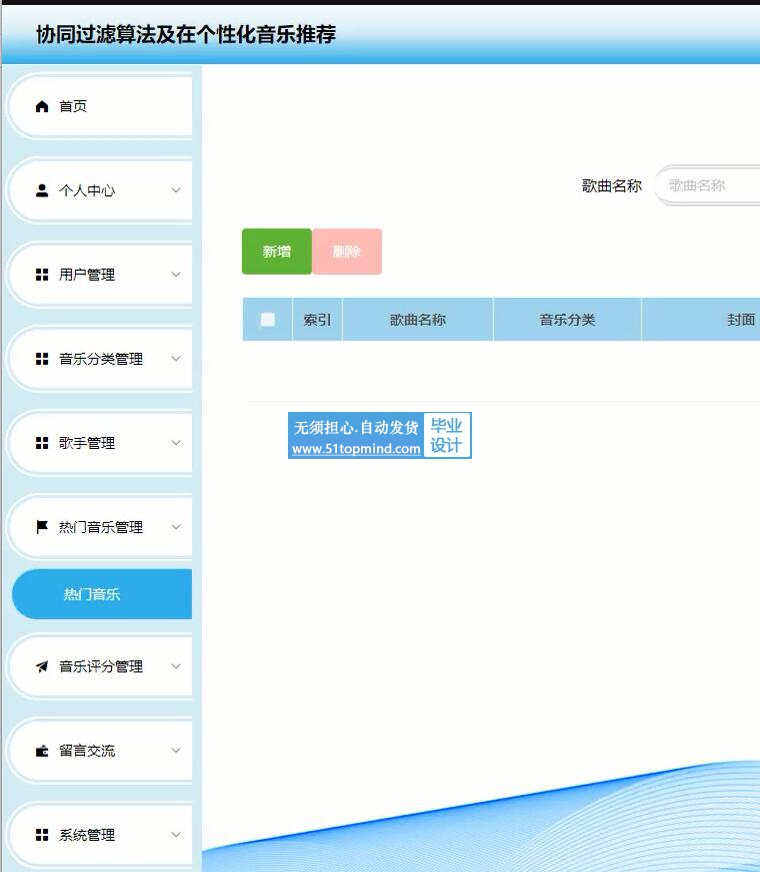The image size is (760, 872).
Task: Select the 音乐分类管理 menu label
Action: tap(101, 359)
